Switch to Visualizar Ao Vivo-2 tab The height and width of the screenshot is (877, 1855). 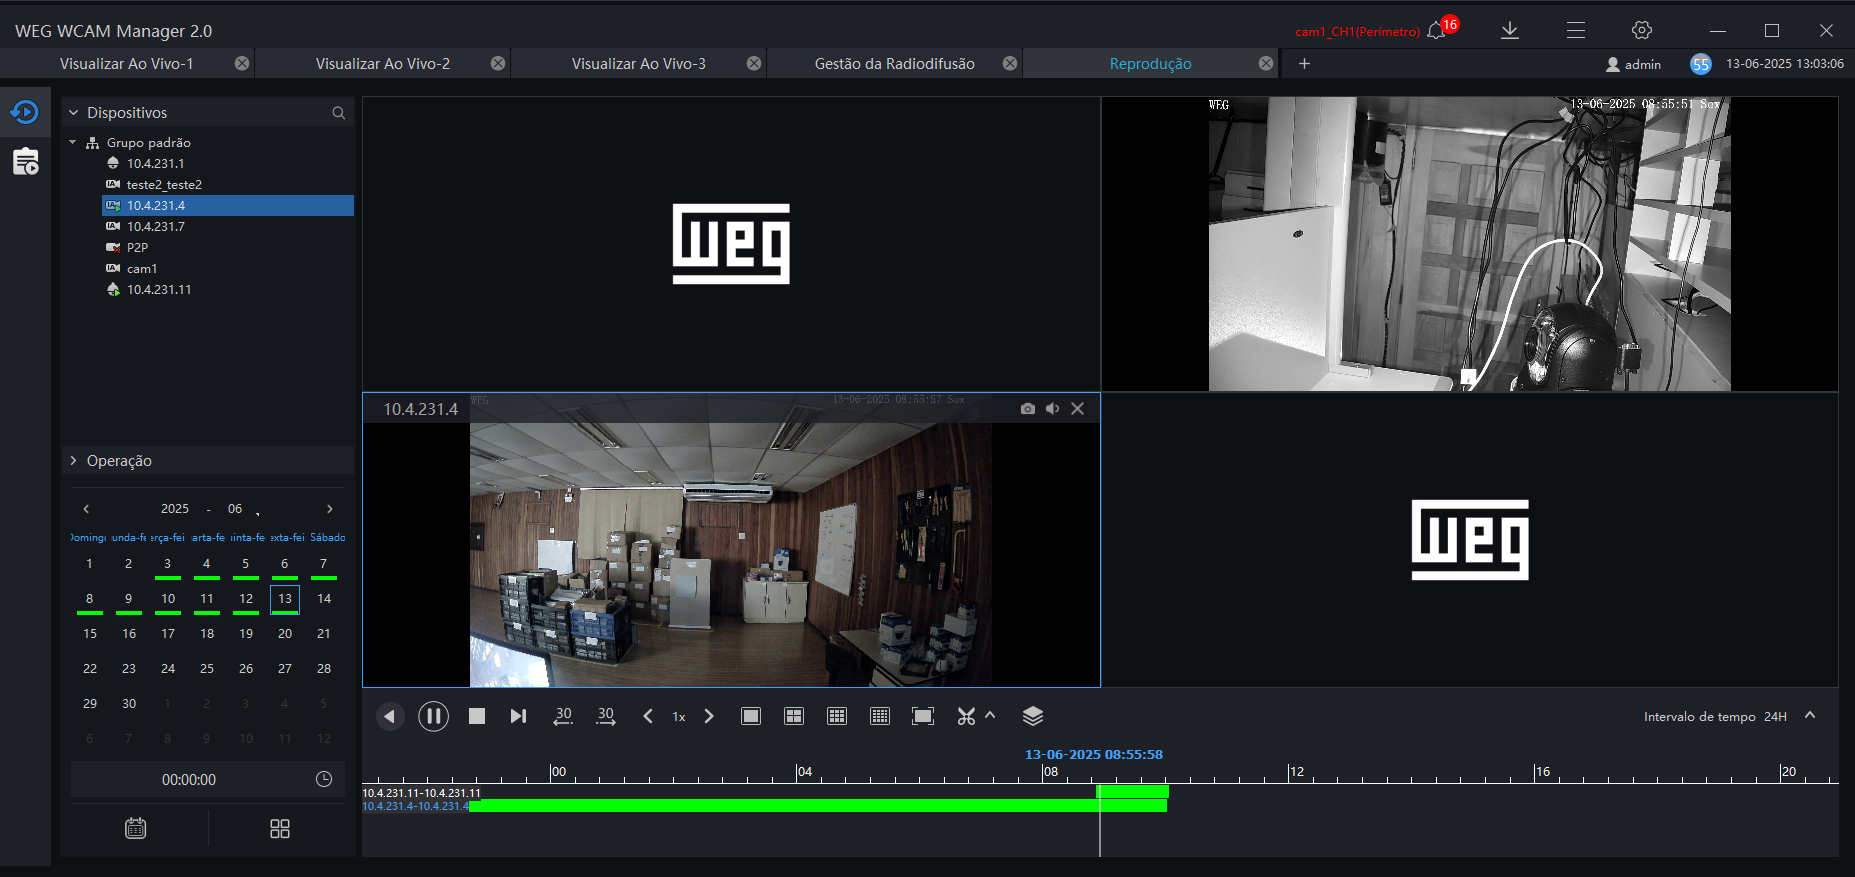pyautogui.click(x=383, y=63)
